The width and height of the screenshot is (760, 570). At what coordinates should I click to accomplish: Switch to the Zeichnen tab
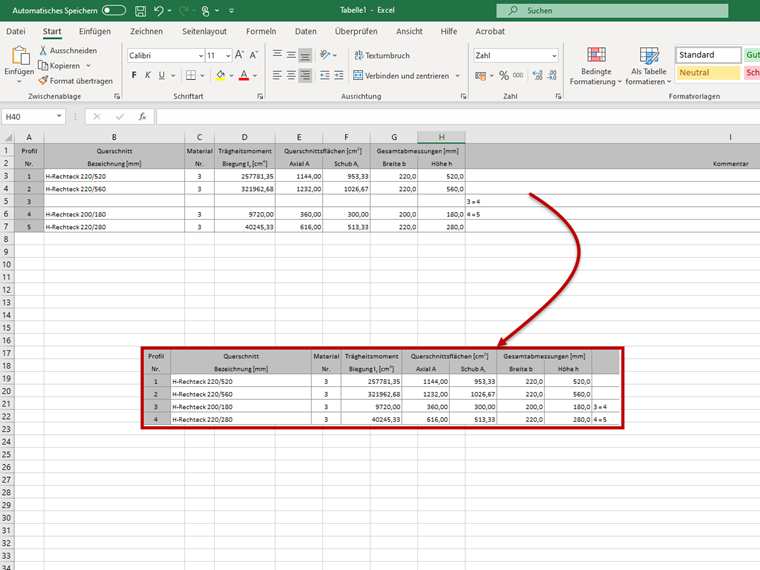click(146, 31)
